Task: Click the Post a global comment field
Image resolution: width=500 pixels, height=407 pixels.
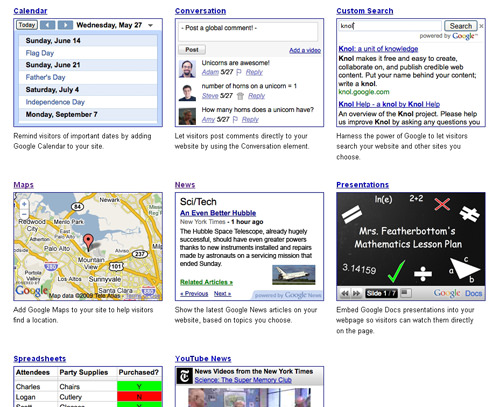Action: pyautogui.click(x=248, y=31)
